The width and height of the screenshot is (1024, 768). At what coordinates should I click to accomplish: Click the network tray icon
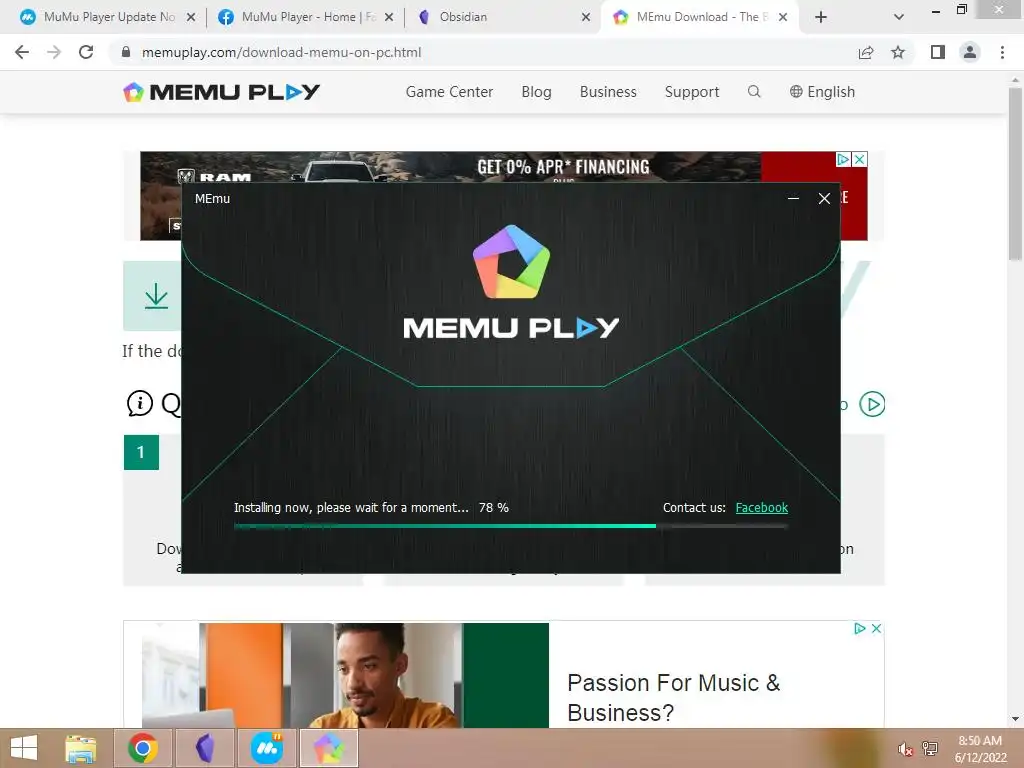tap(930, 748)
